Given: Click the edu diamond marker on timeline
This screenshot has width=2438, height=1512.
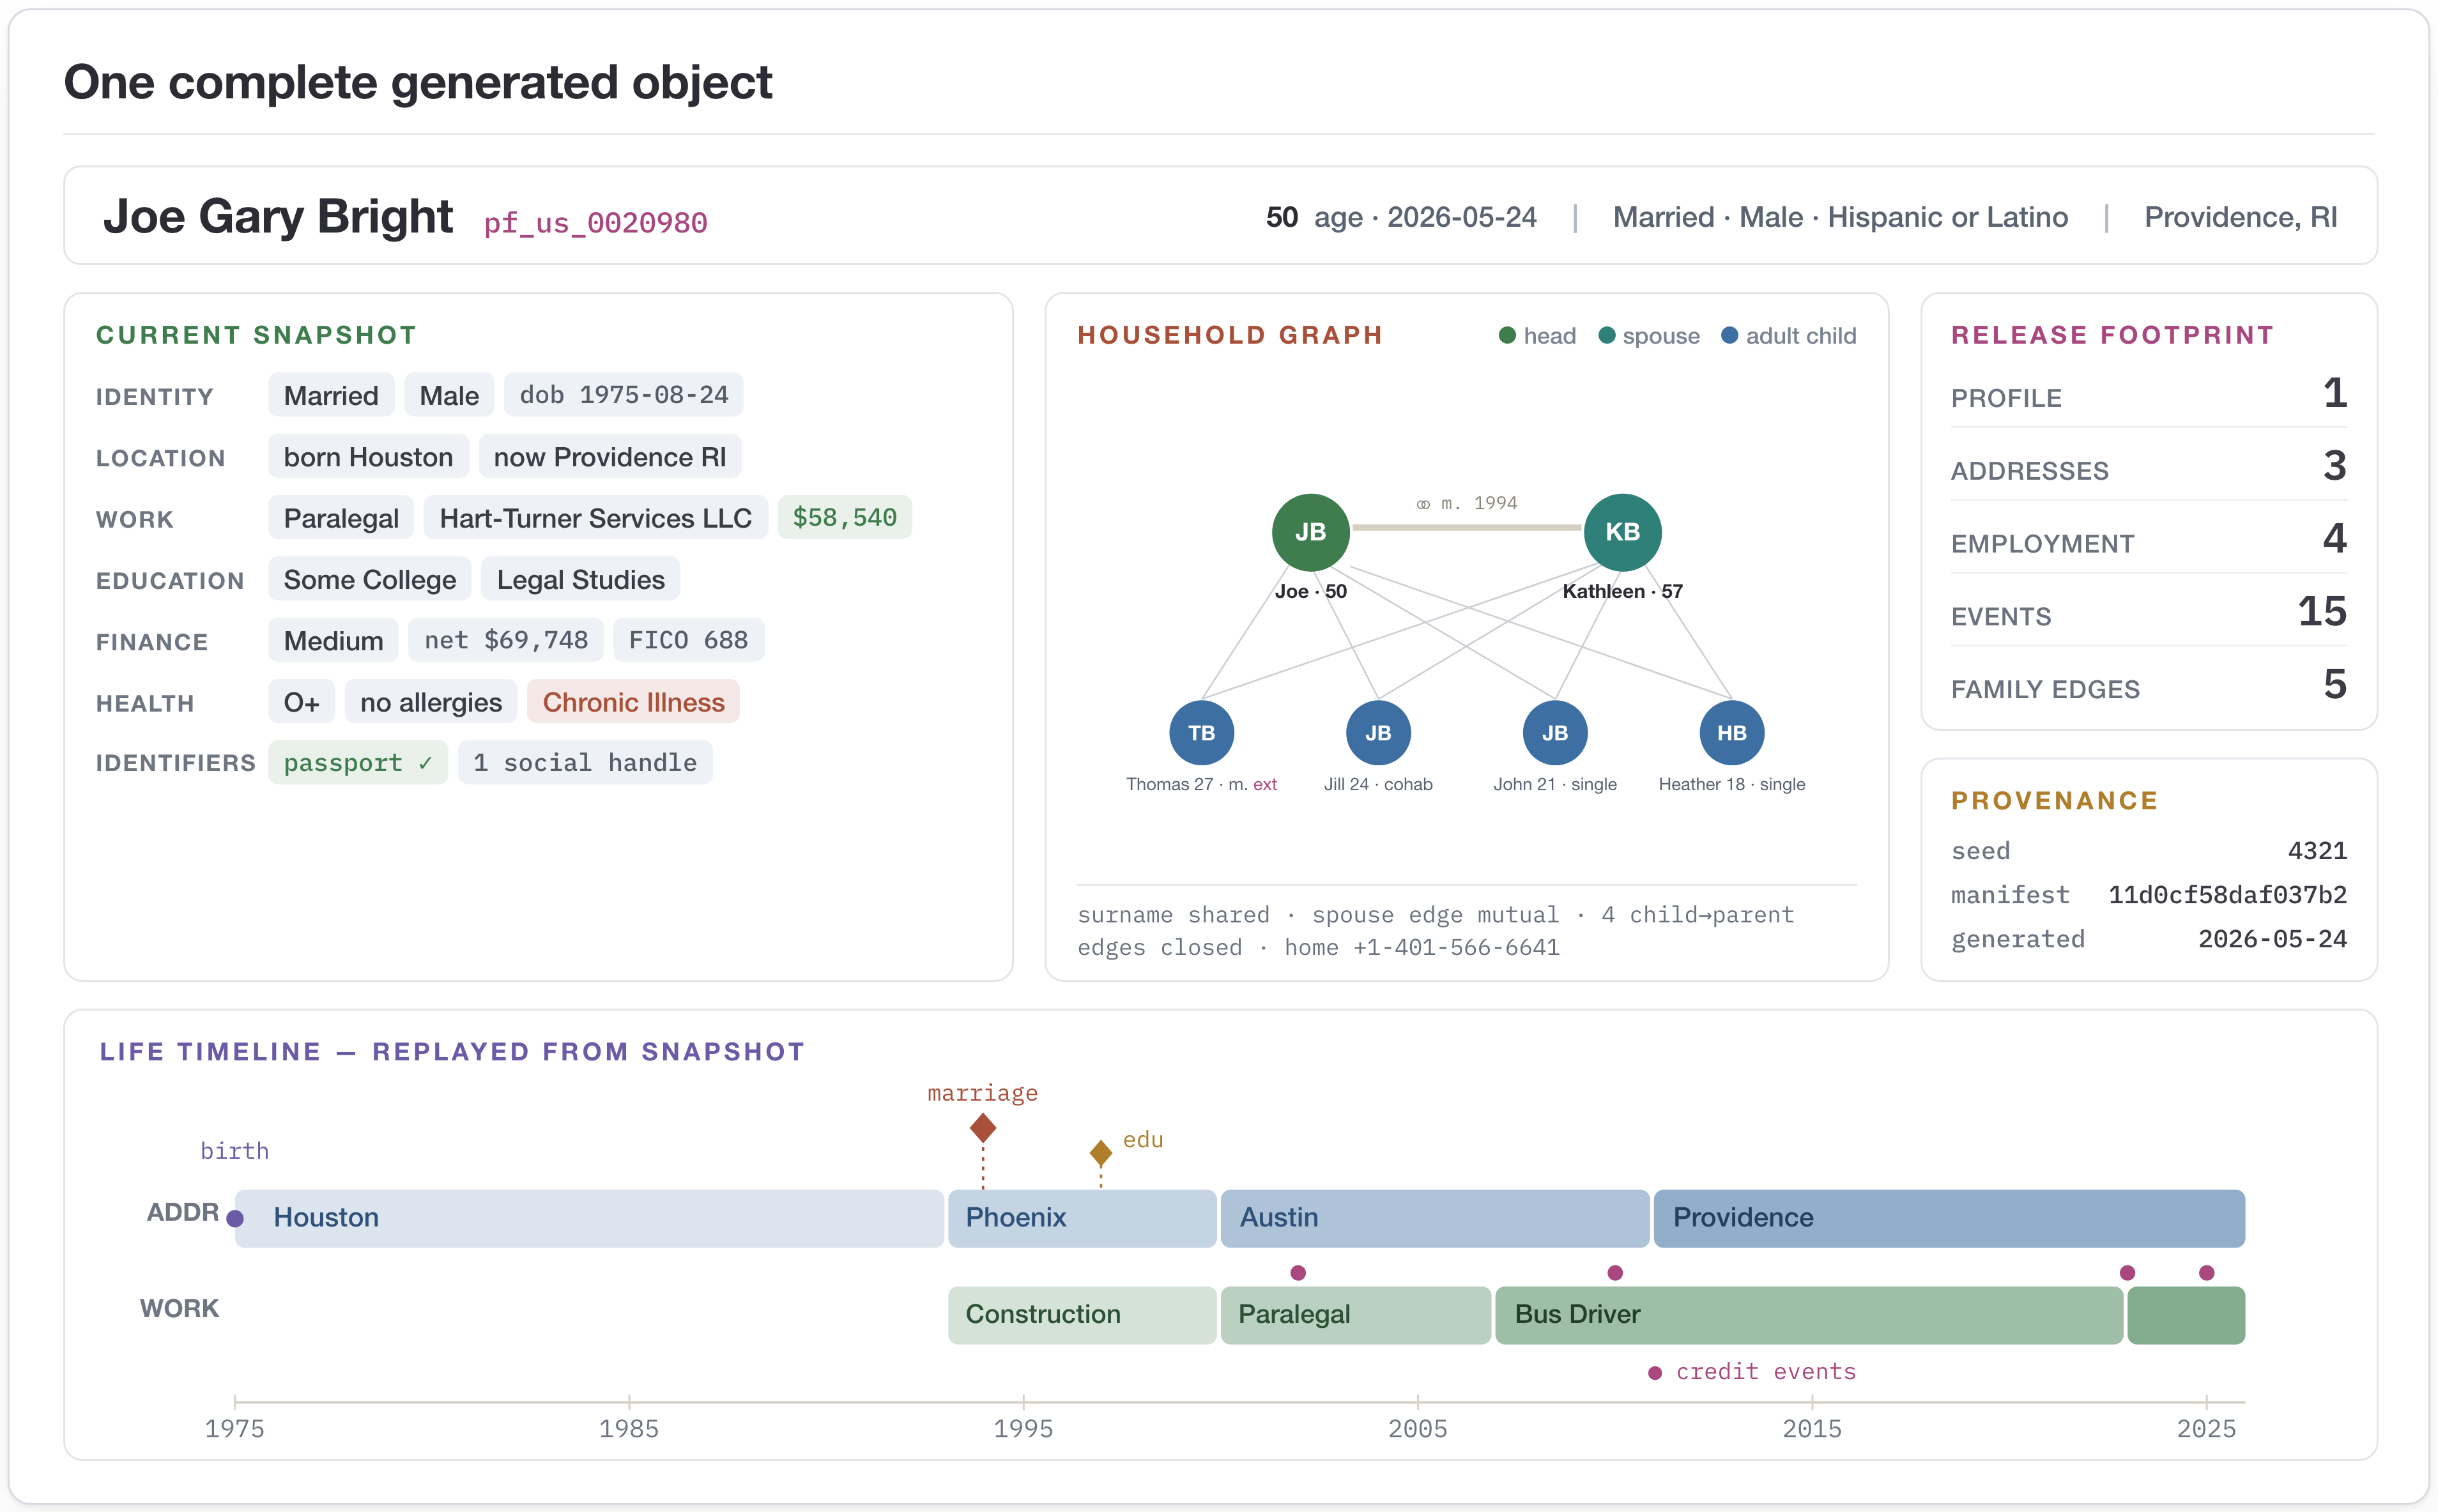Looking at the screenshot, I should tap(1101, 1153).
